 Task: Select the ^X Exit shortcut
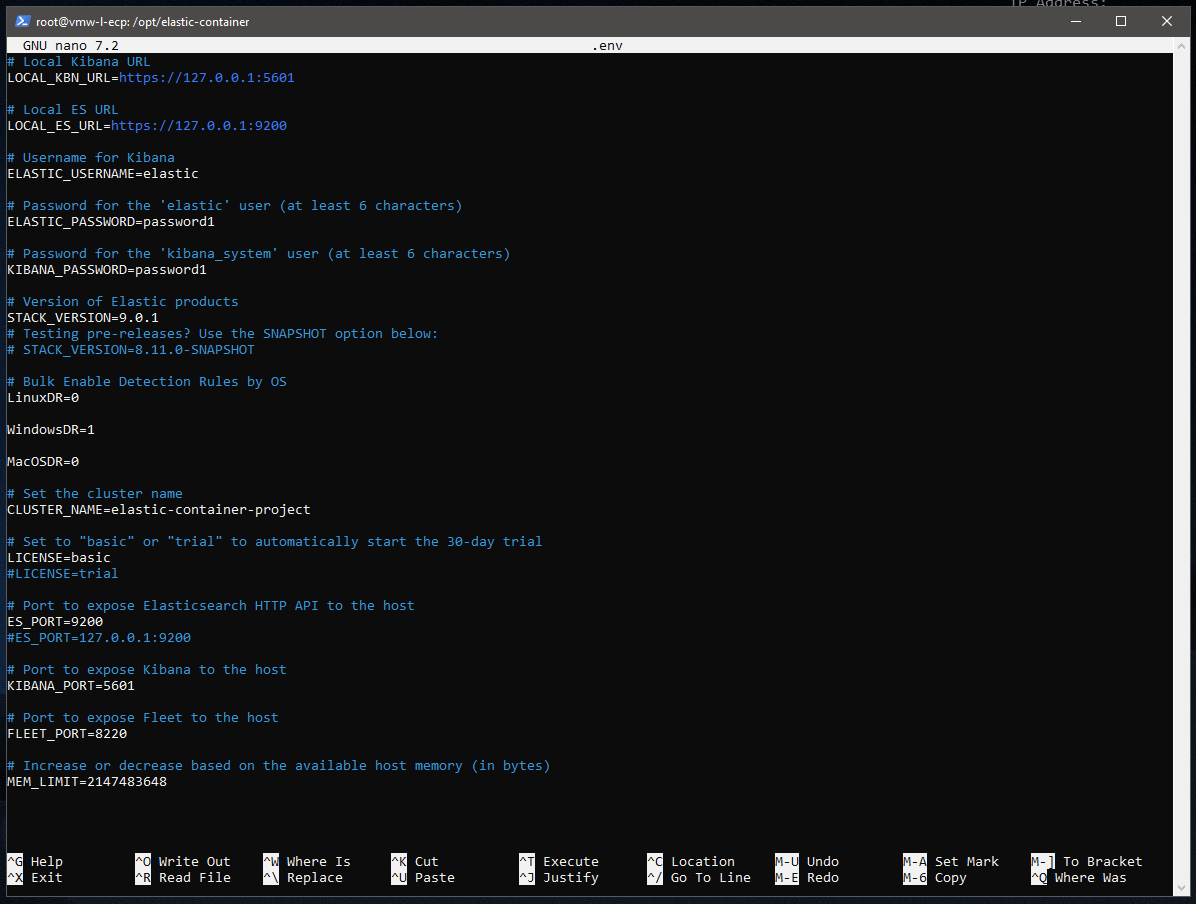coord(35,877)
